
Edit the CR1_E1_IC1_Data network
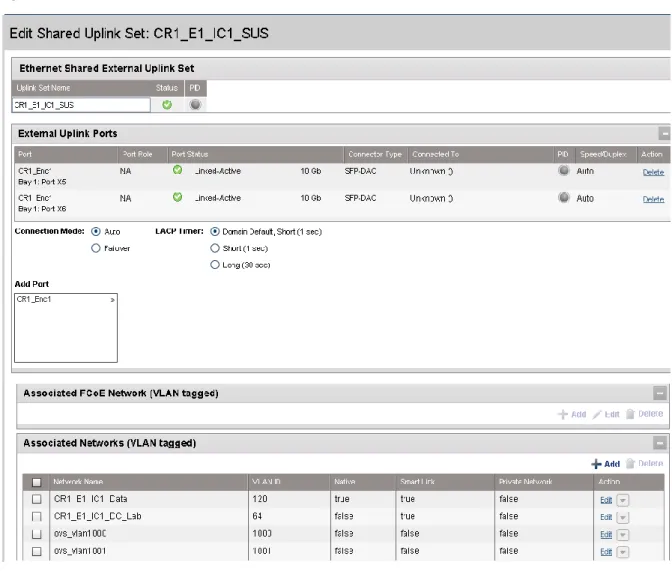(606, 500)
